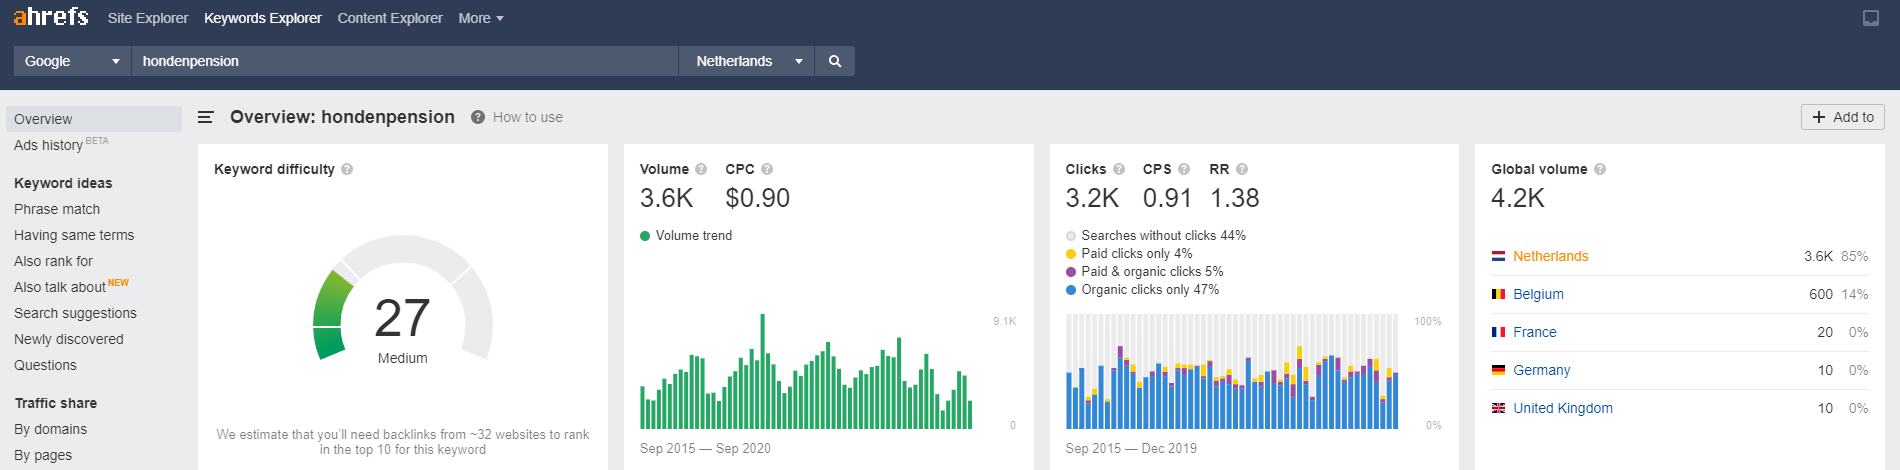Click the France flag icon
This screenshot has width=1900, height=470.
(x=1498, y=332)
